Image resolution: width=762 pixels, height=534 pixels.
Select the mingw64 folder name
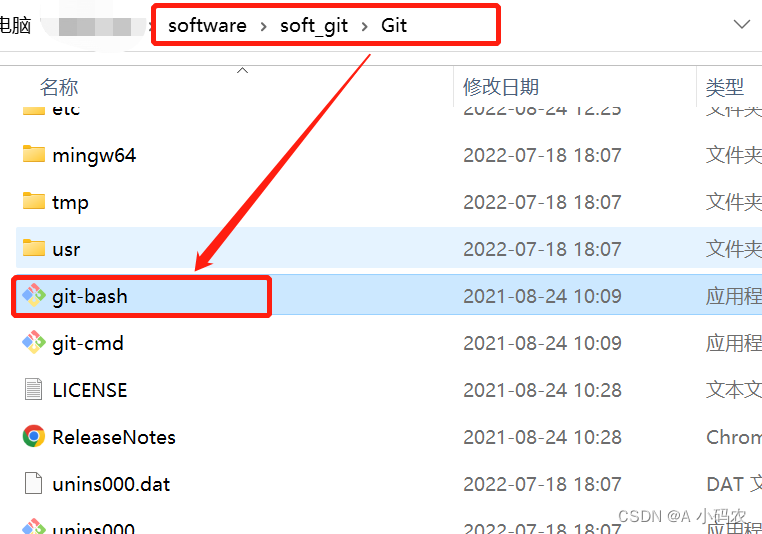(x=94, y=155)
